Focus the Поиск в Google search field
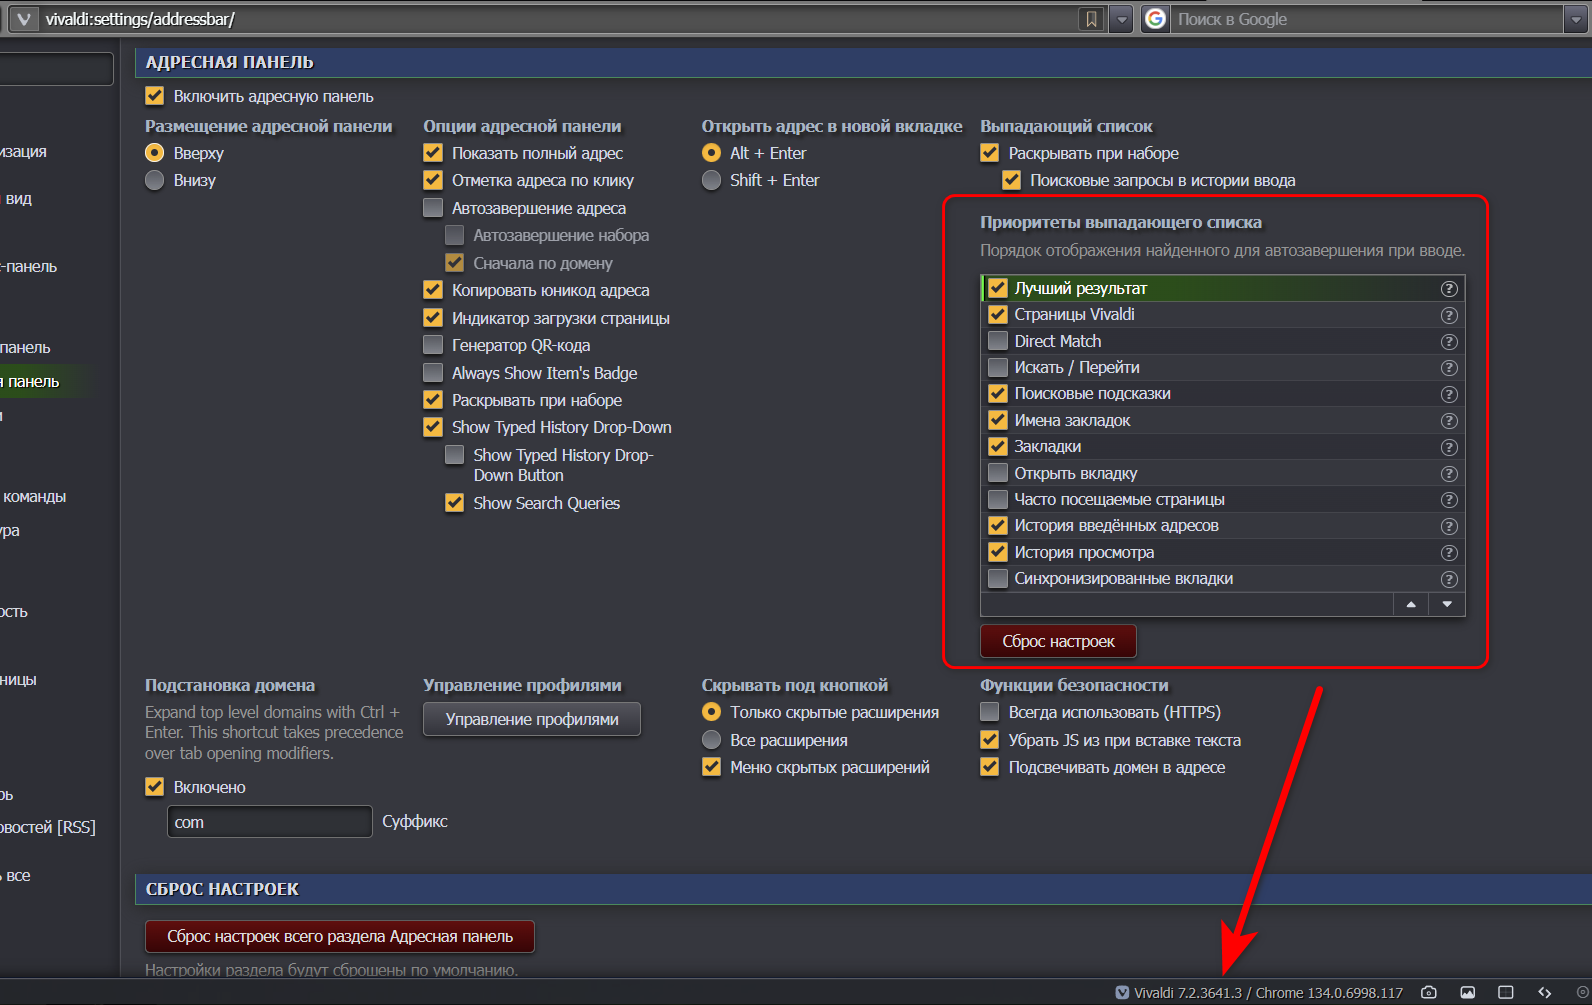Screen dimensions: 1592x1005 coord(1365,19)
